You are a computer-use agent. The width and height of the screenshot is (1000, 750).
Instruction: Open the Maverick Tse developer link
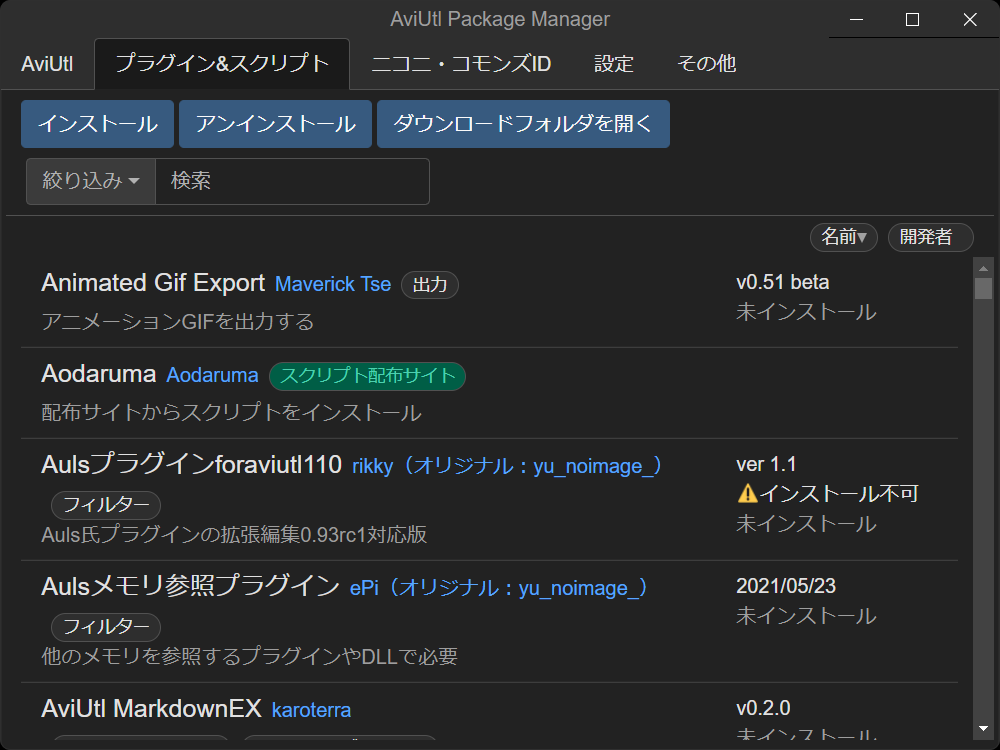[x=333, y=284]
